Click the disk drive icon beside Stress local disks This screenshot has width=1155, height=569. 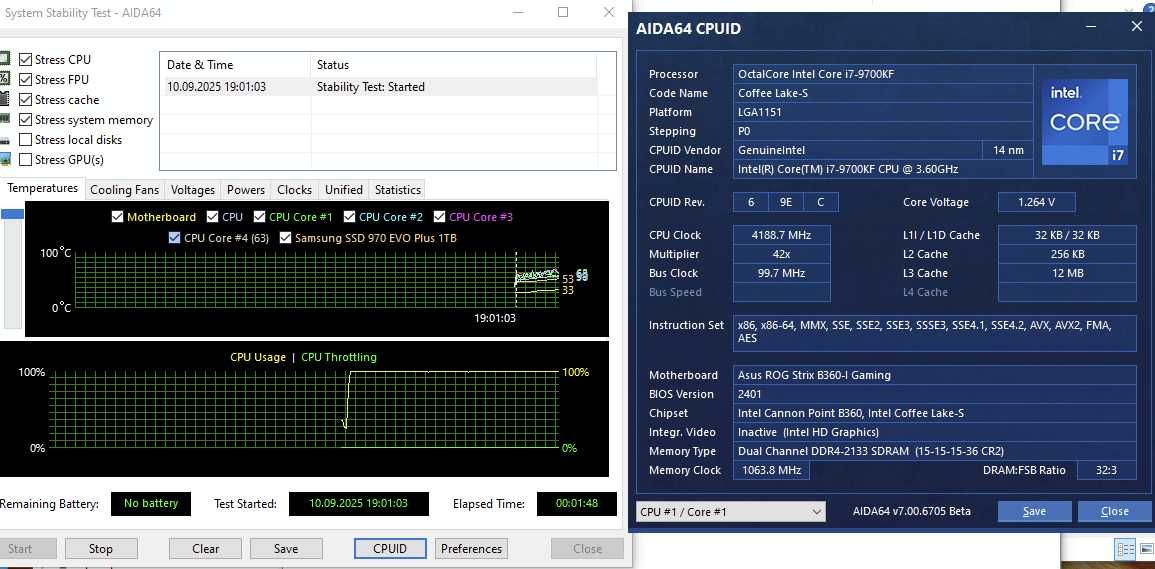[4, 139]
